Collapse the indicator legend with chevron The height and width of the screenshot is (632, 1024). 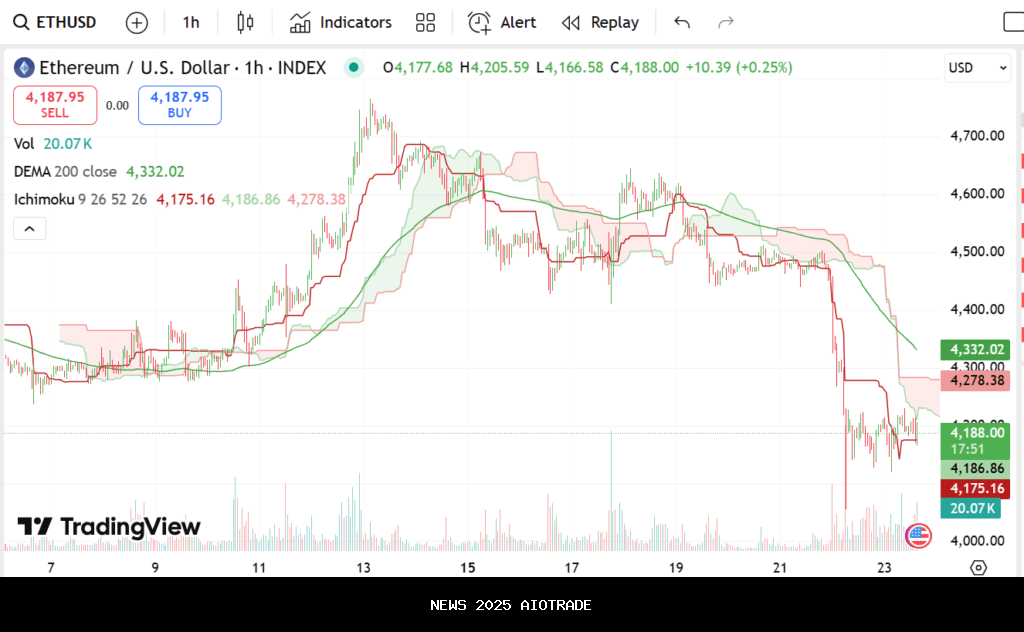[x=29, y=229]
